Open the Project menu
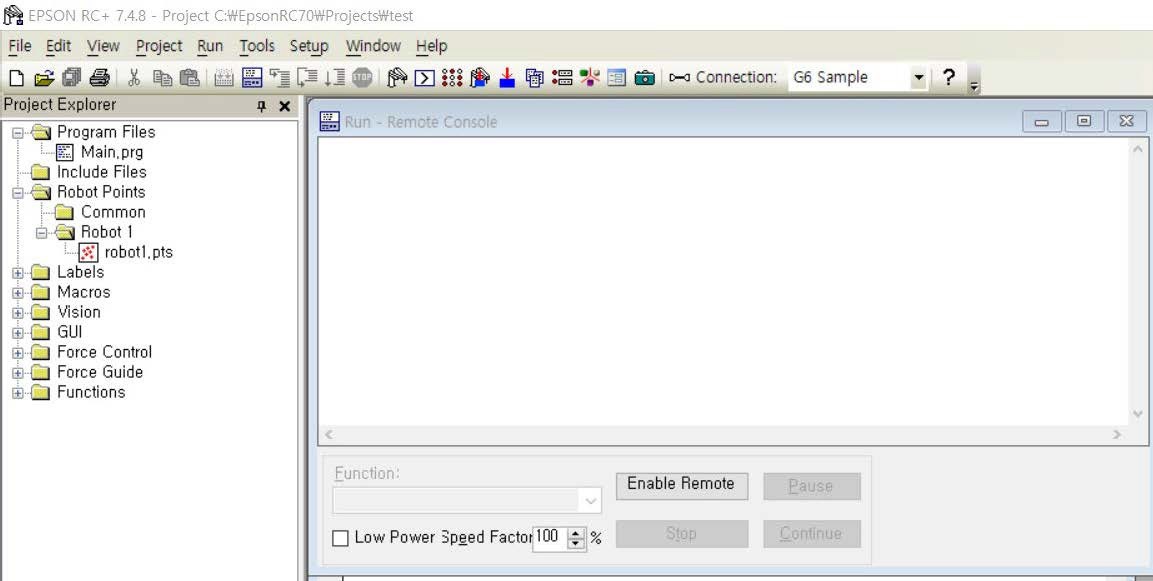Image resolution: width=1153 pixels, height=581 pixels. [159, 46]
